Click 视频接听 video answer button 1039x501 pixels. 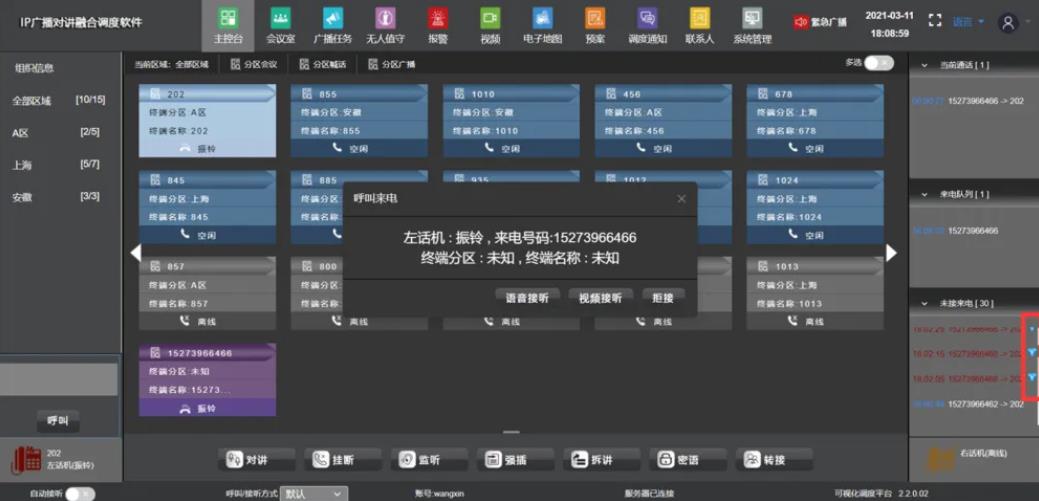tap(600, 298)
